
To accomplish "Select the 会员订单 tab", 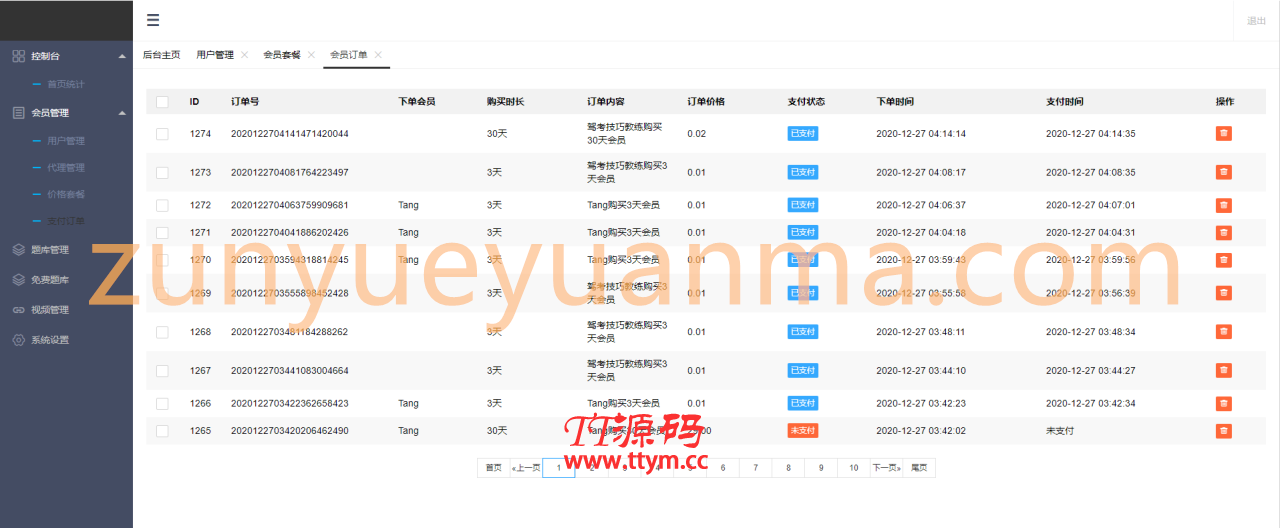I will point(349,55).
